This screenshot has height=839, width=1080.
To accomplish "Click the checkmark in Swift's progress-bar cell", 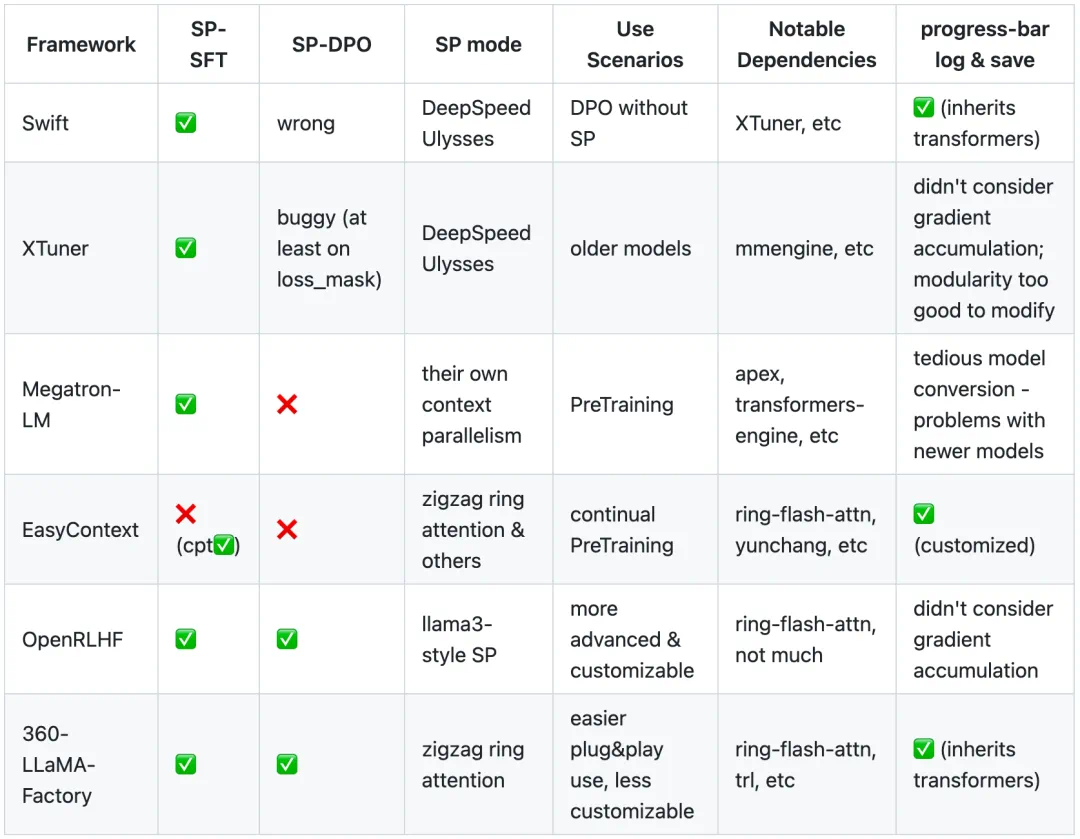I will tap(924, 108).
